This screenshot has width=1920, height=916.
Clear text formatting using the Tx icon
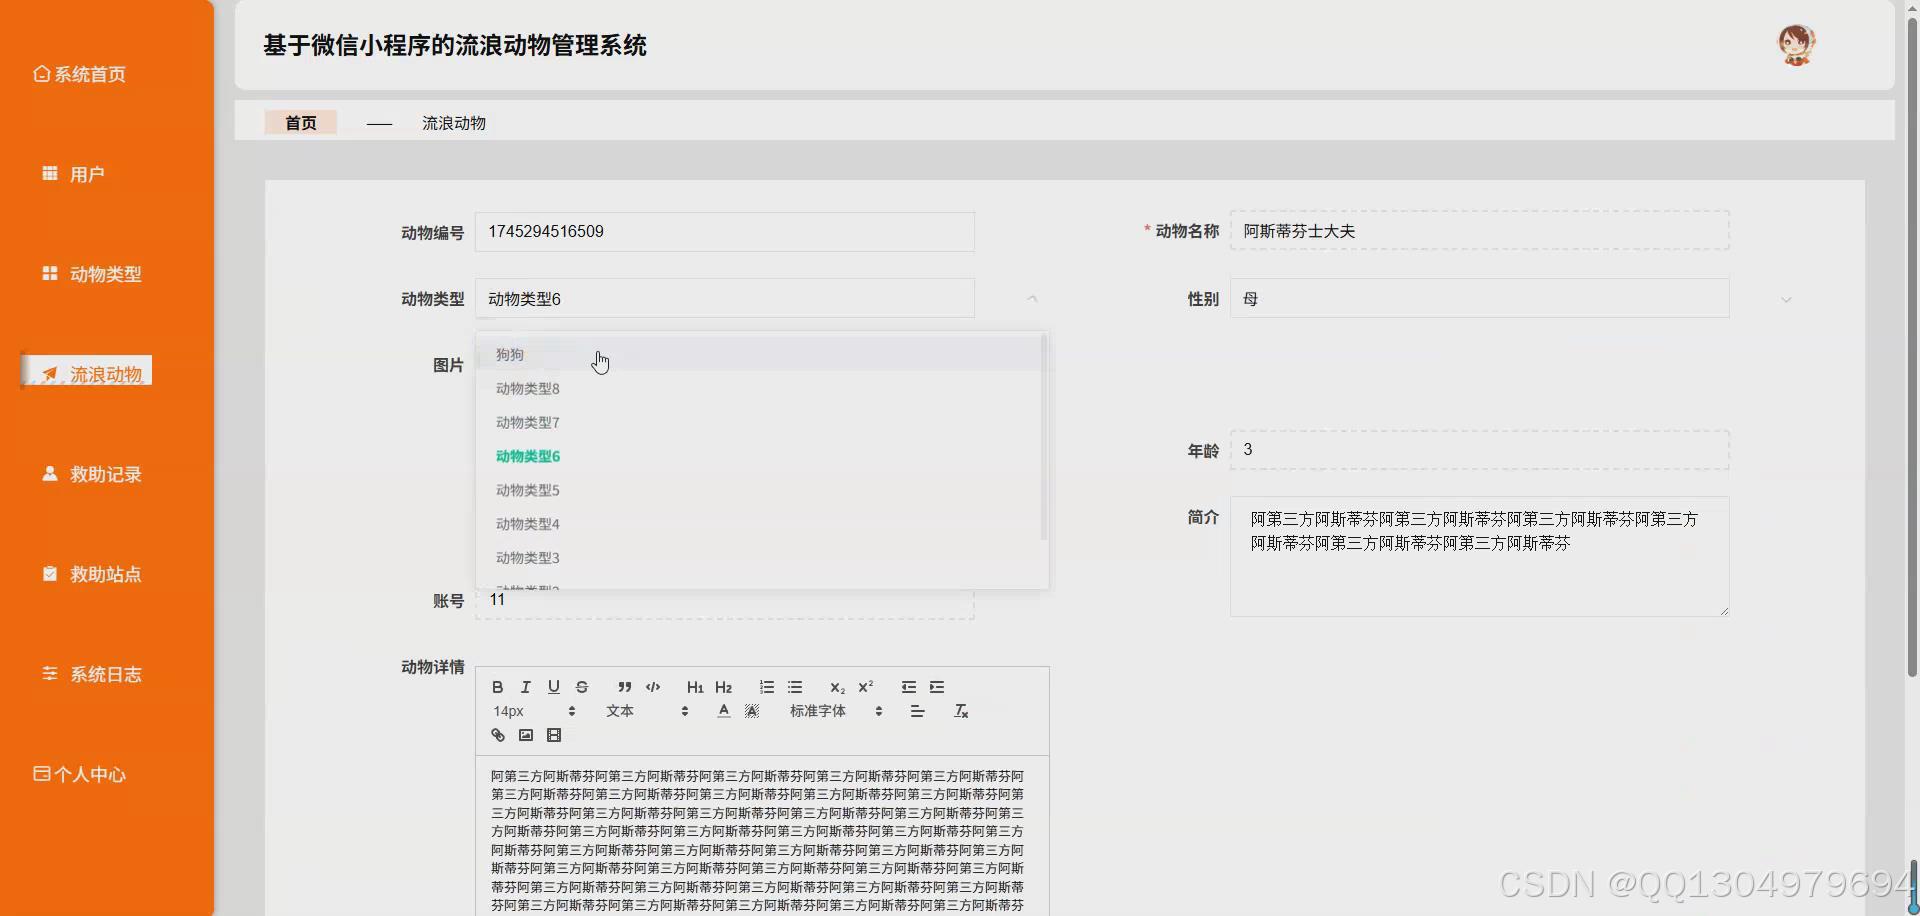961,711
